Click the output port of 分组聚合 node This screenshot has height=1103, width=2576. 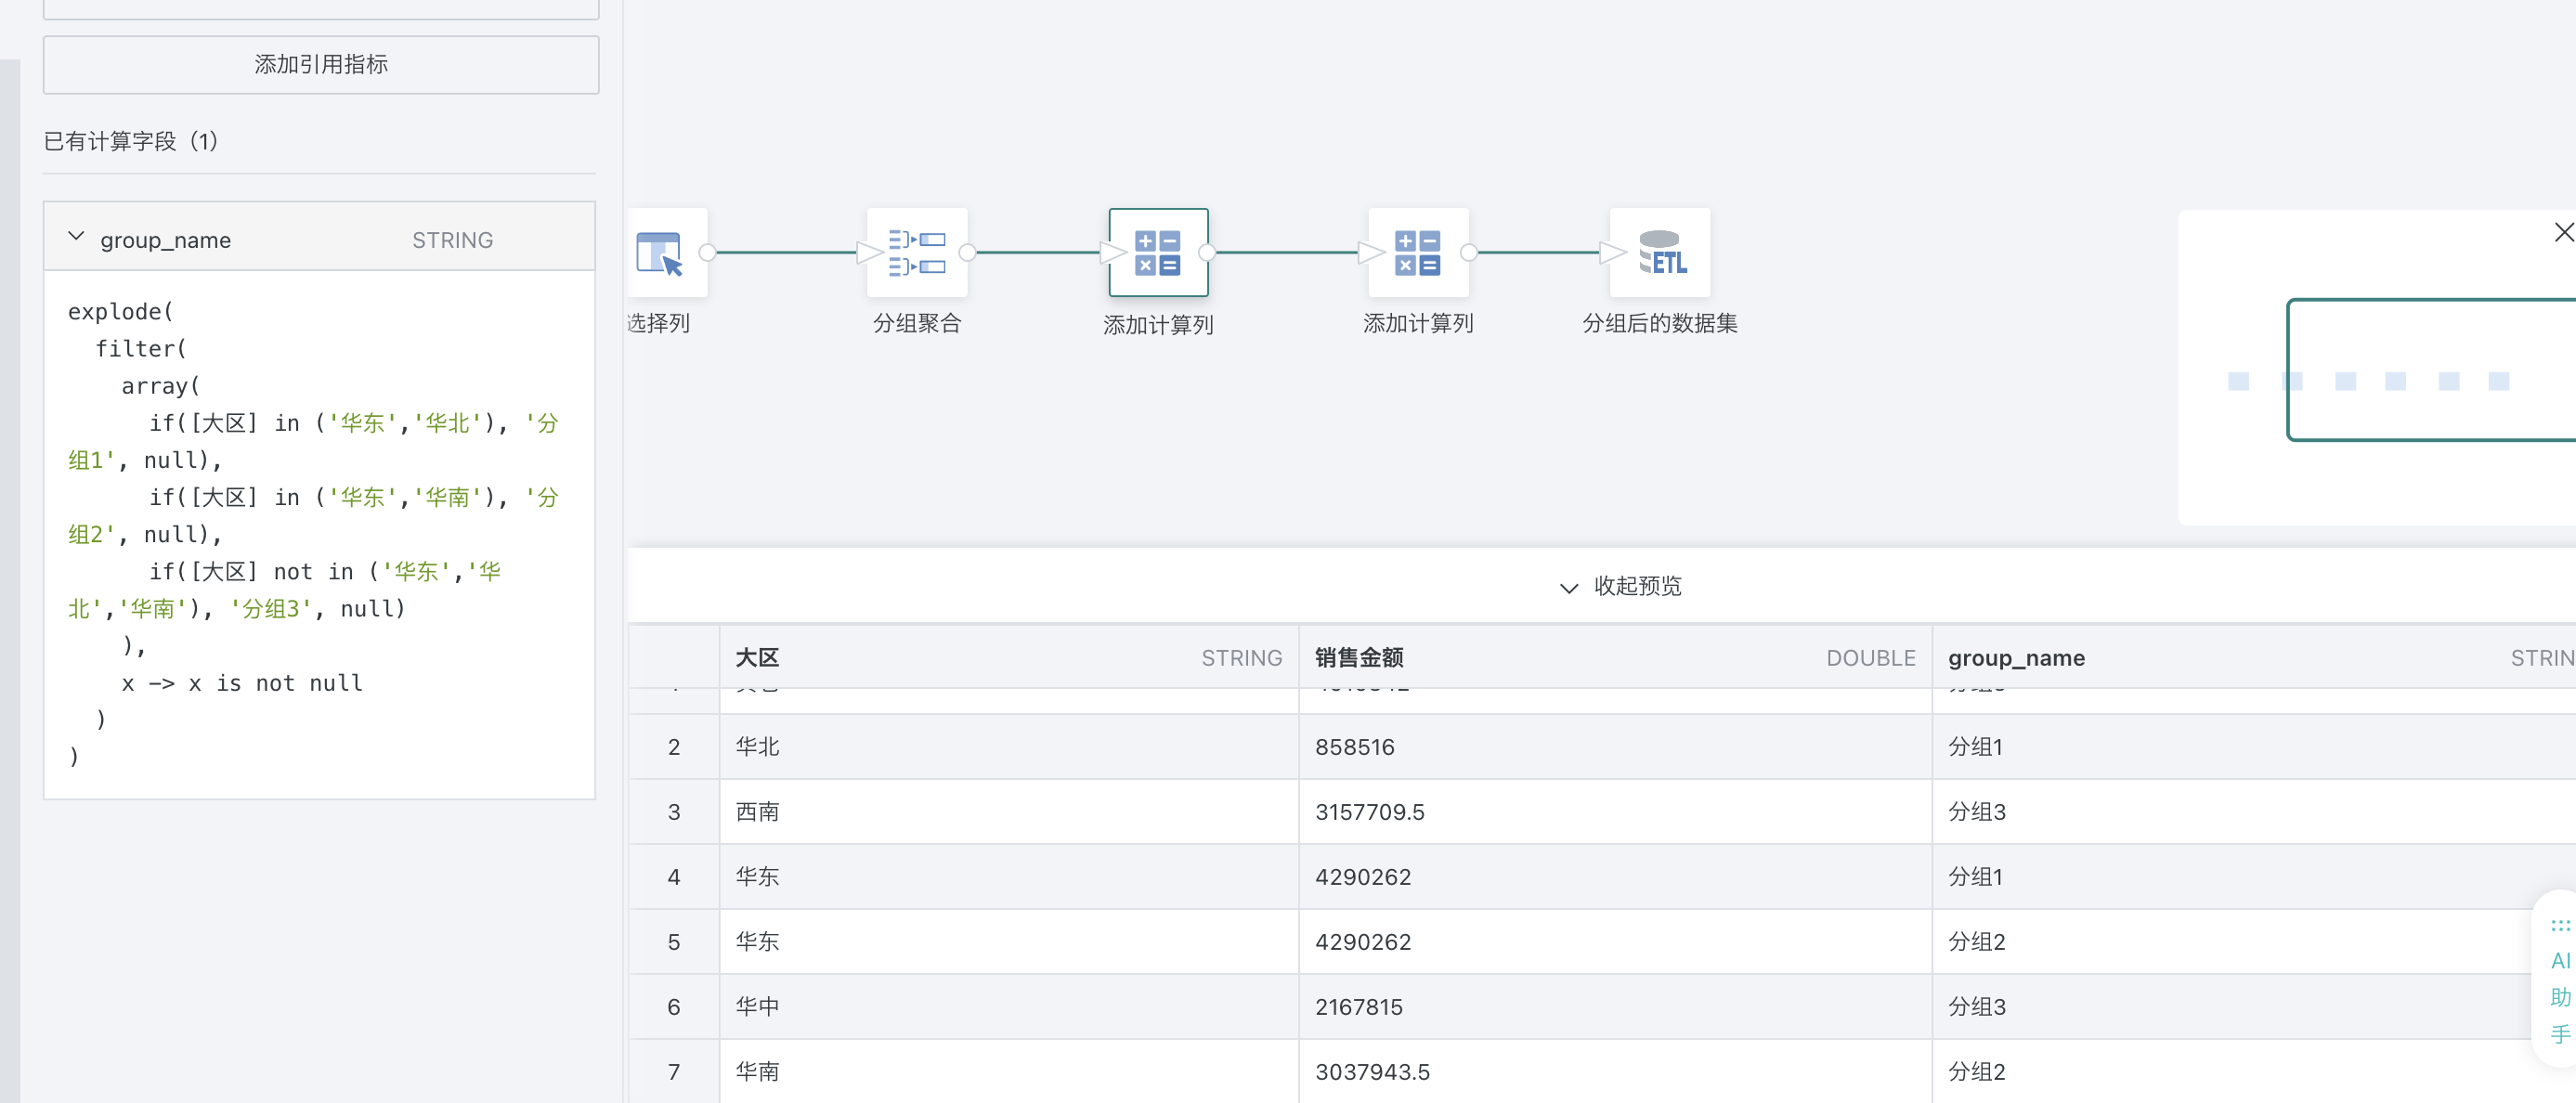[x=967, y=253]
